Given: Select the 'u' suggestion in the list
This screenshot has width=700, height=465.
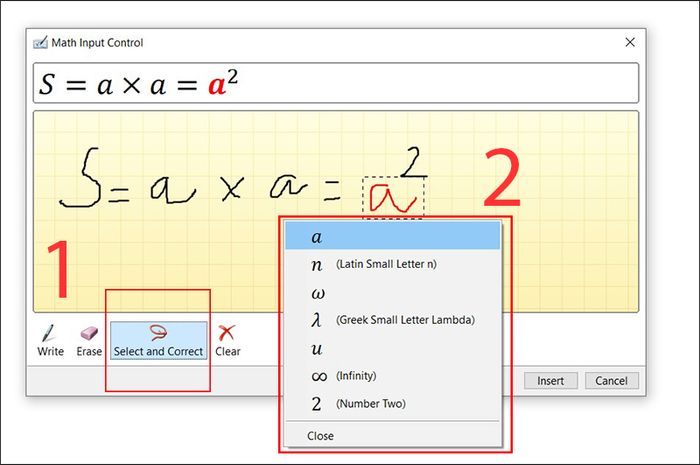Looking at the screenshot, I should tap(392, 348).
